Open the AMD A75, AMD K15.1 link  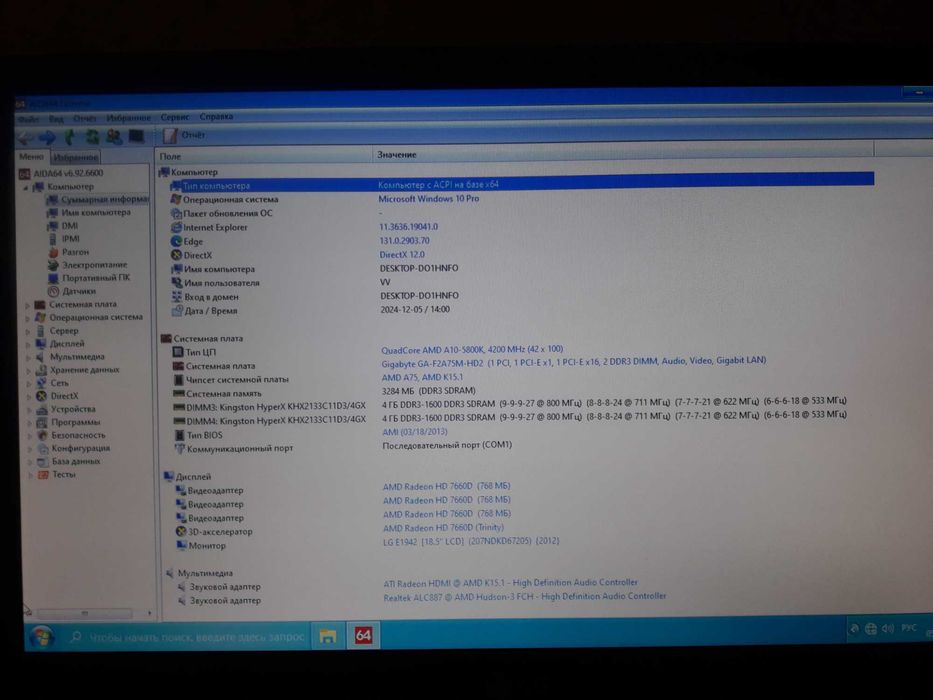pyautogui.click(x=422, y=377)
